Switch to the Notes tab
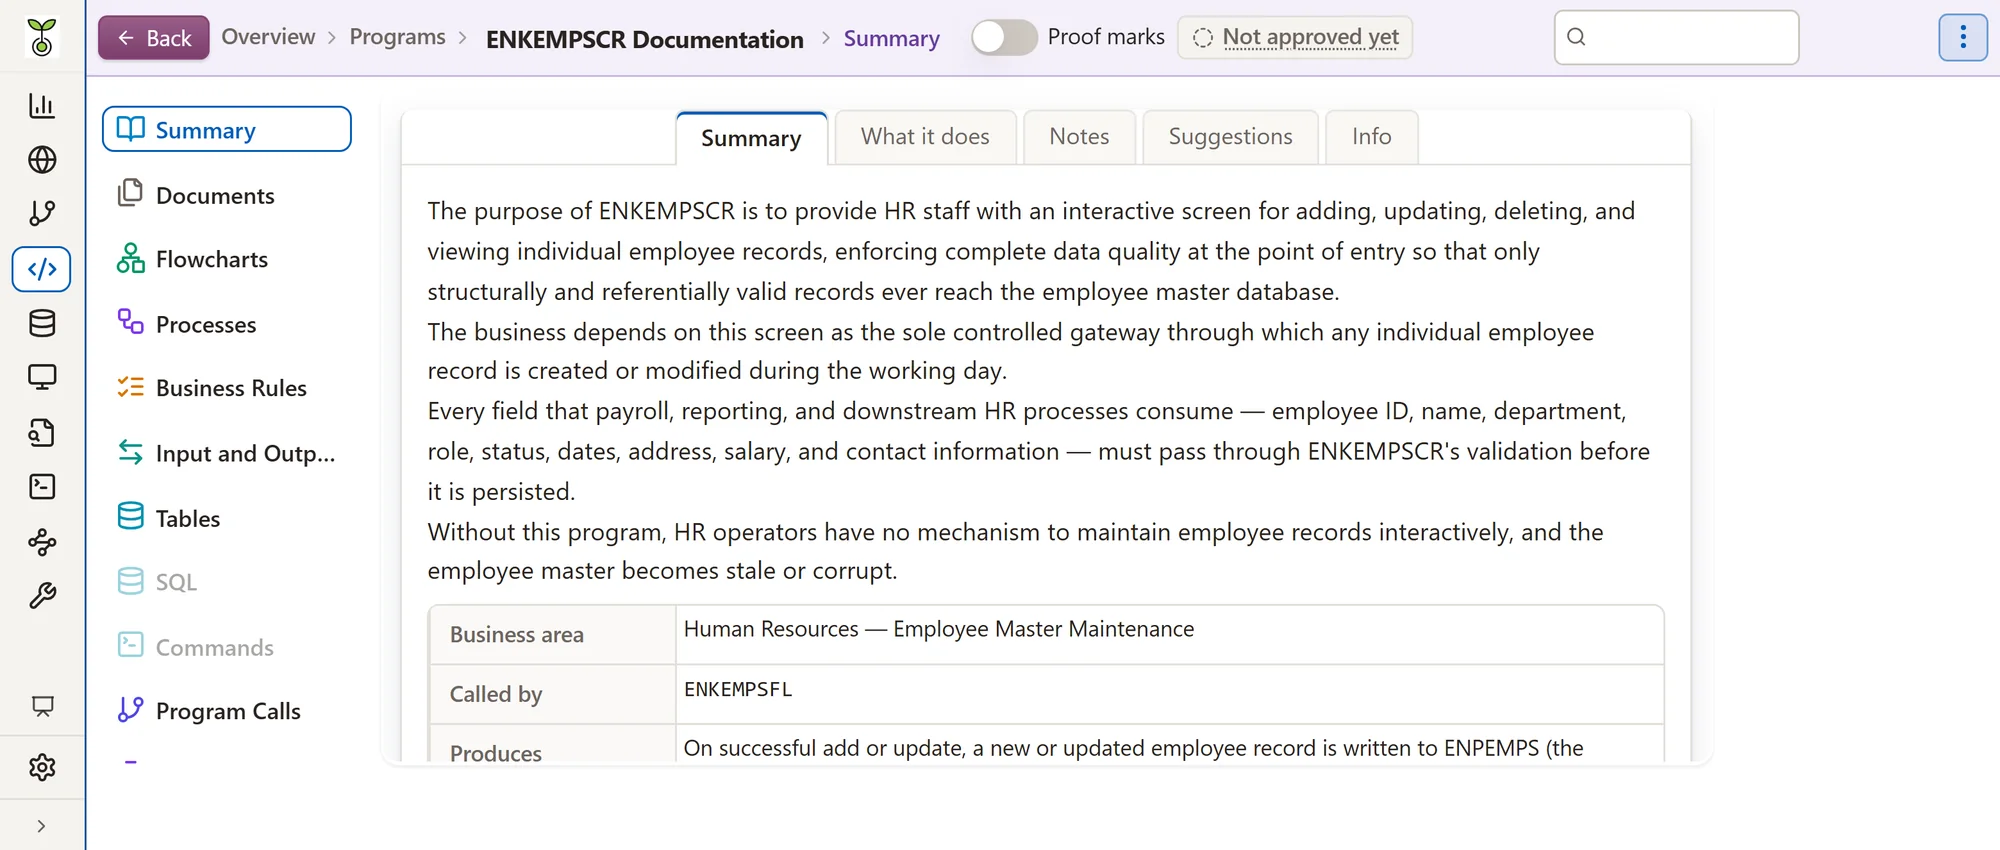The image size is (2000, 850). 1079,137
